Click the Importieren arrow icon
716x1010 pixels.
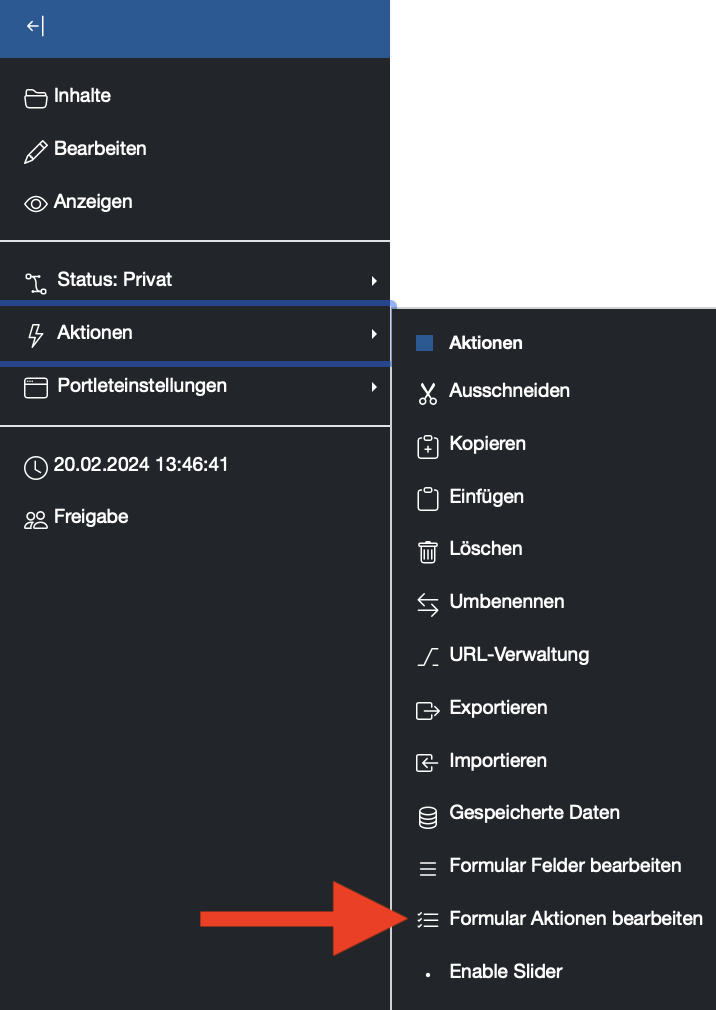(x=428, y=763)
